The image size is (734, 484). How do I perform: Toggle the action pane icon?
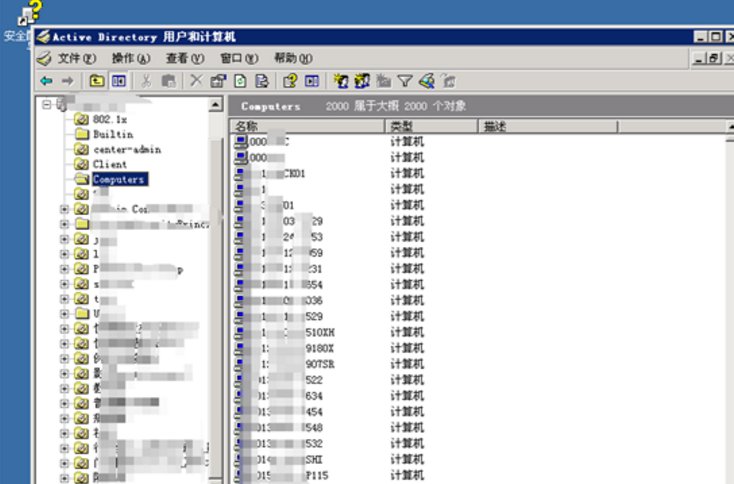pyautogui.click(x=312, y=81)
